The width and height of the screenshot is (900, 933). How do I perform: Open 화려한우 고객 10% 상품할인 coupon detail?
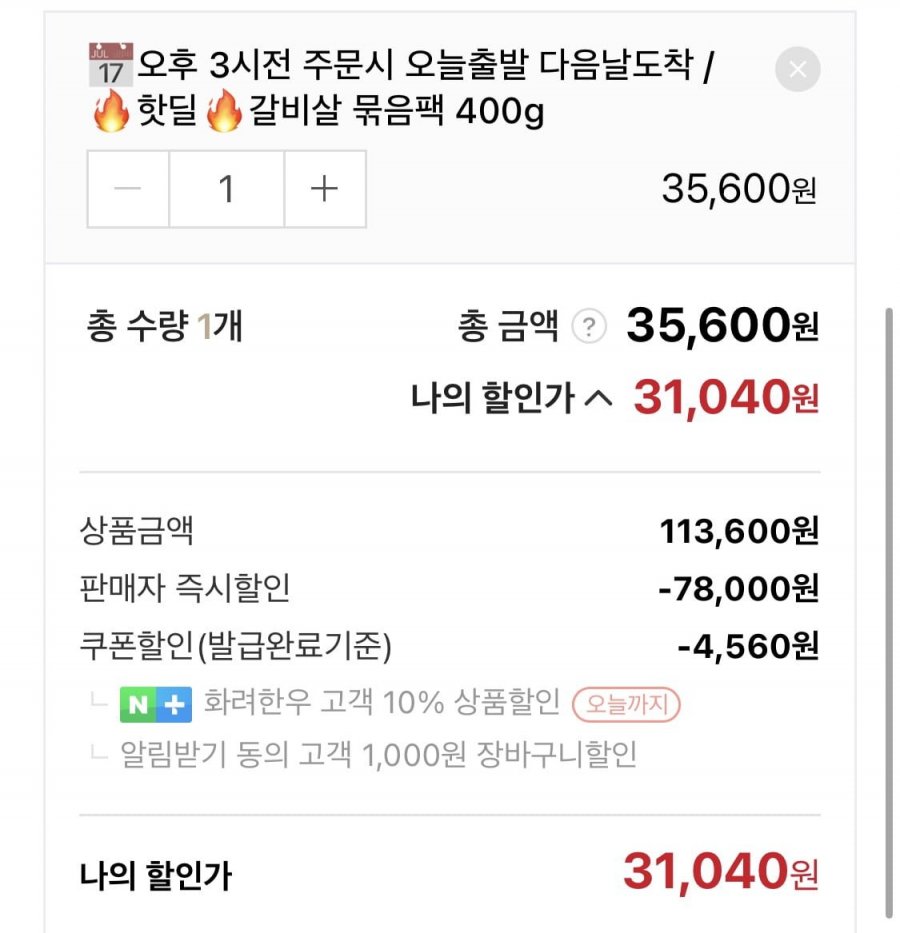tap(381, 703)
